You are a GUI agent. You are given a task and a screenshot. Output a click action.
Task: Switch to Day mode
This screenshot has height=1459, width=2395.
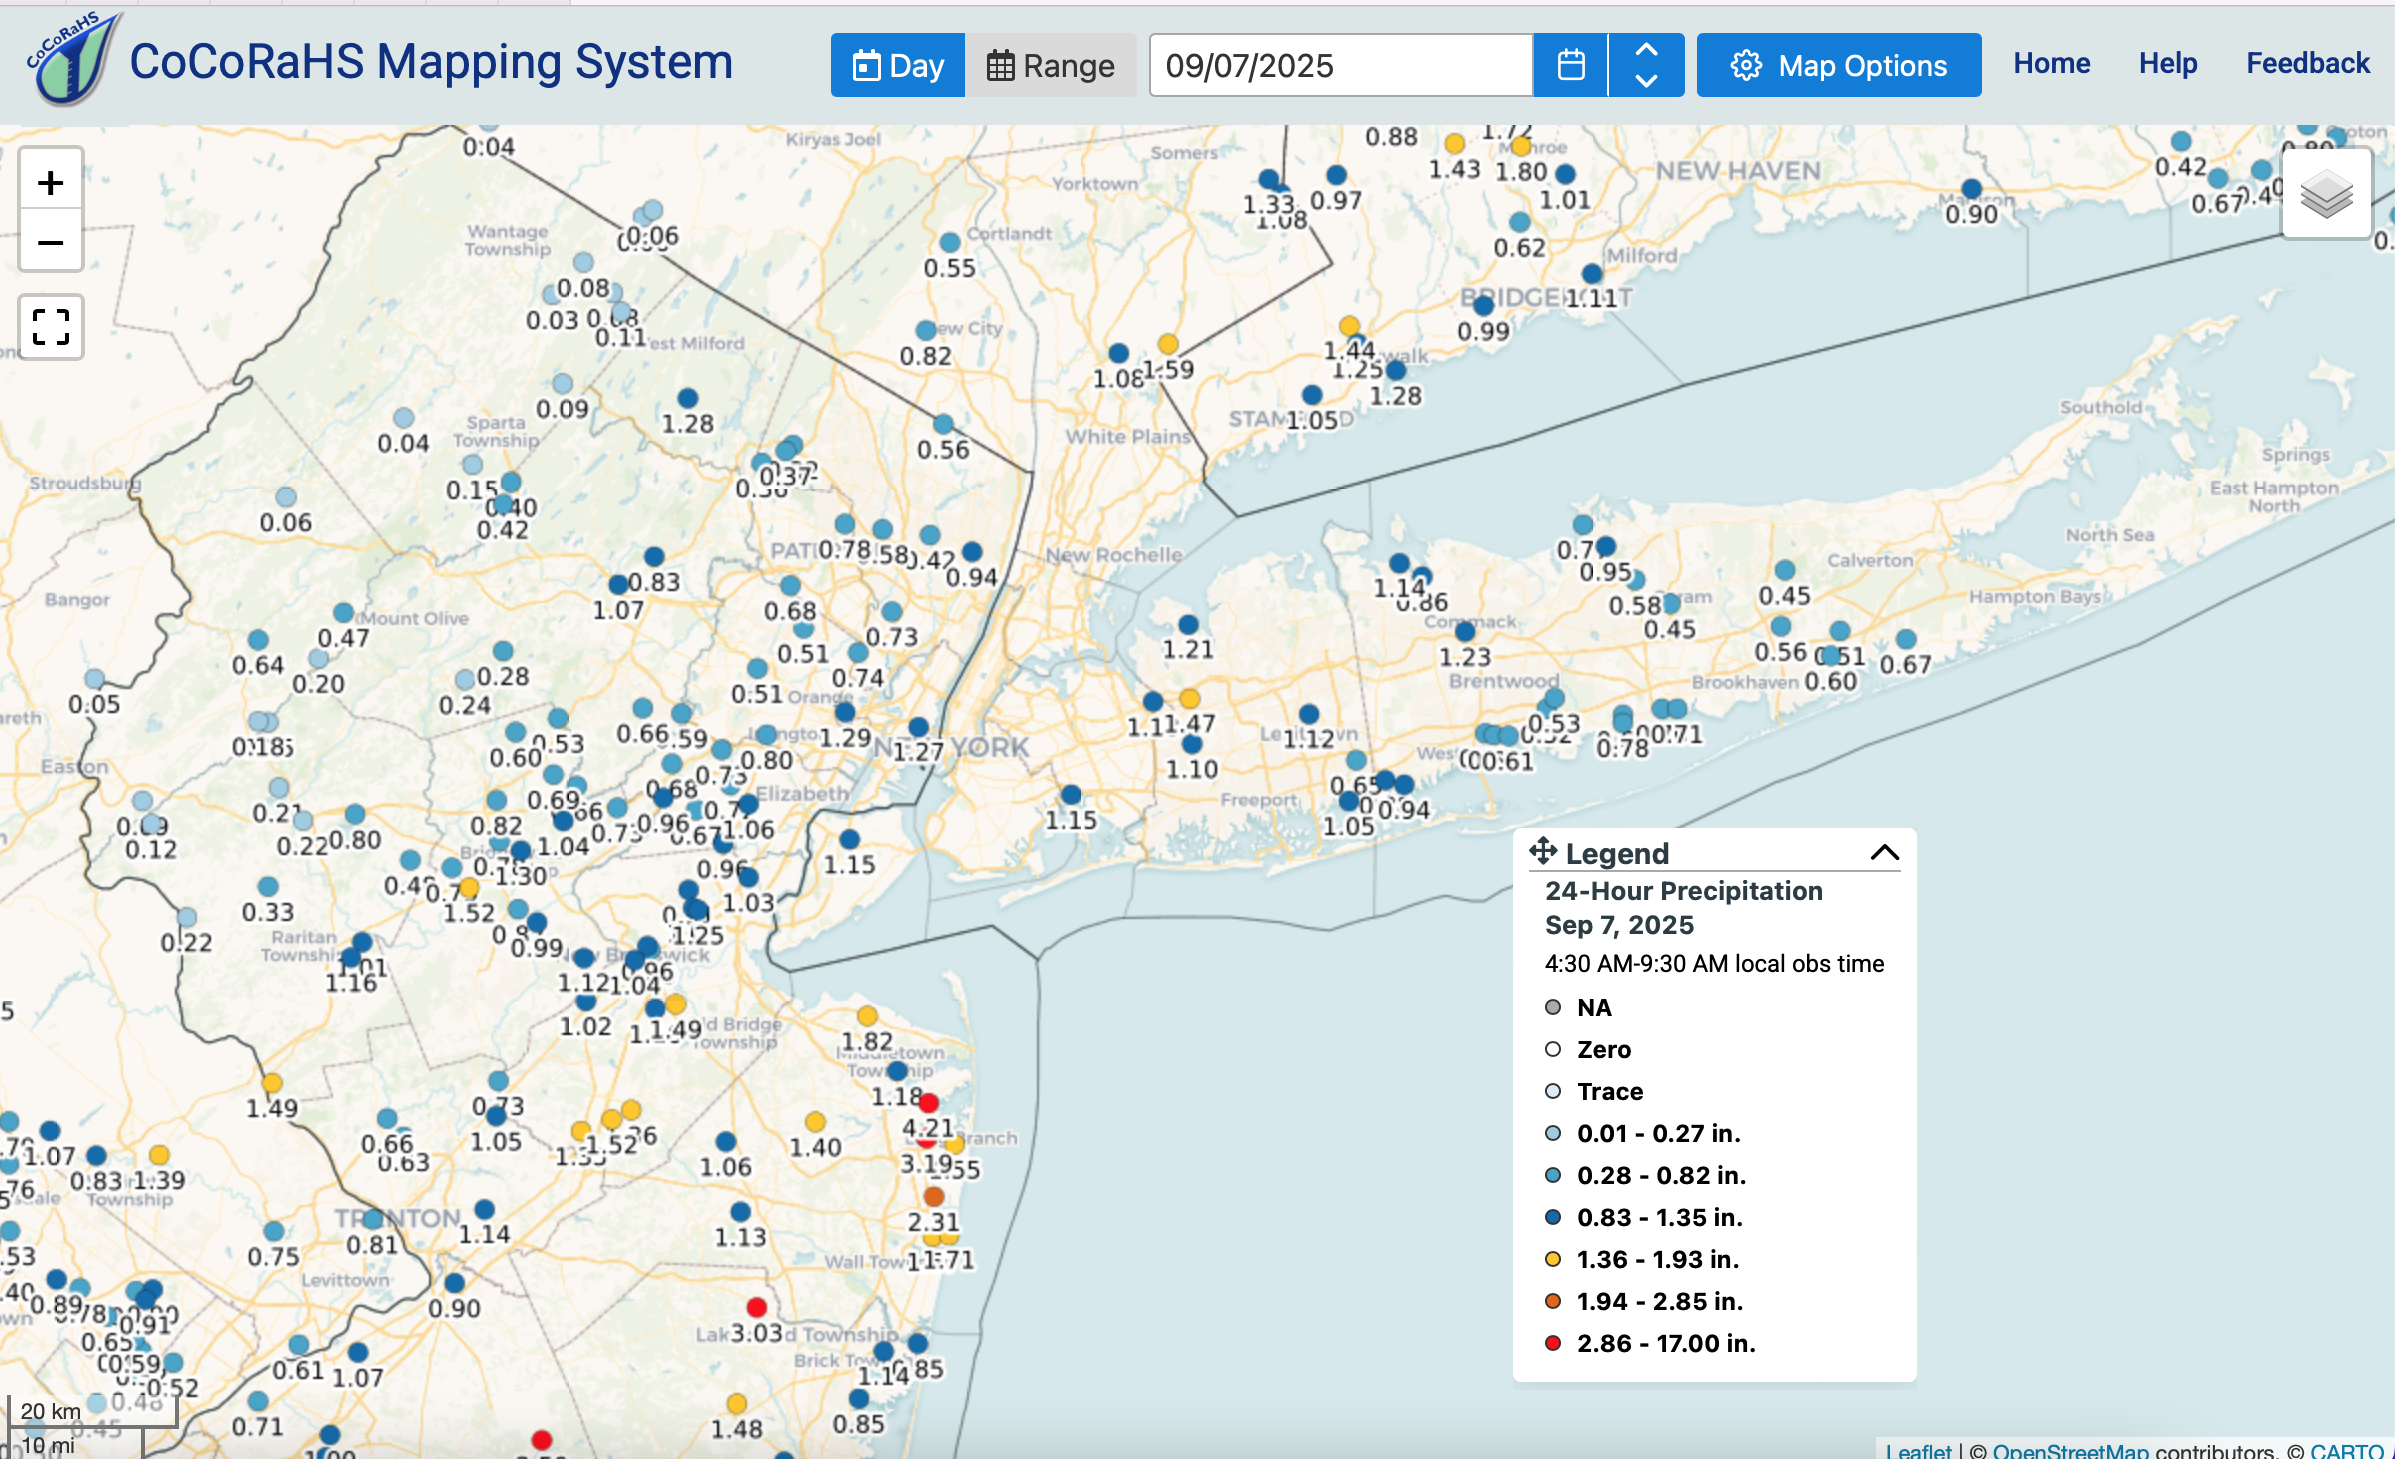click(898, 65)
